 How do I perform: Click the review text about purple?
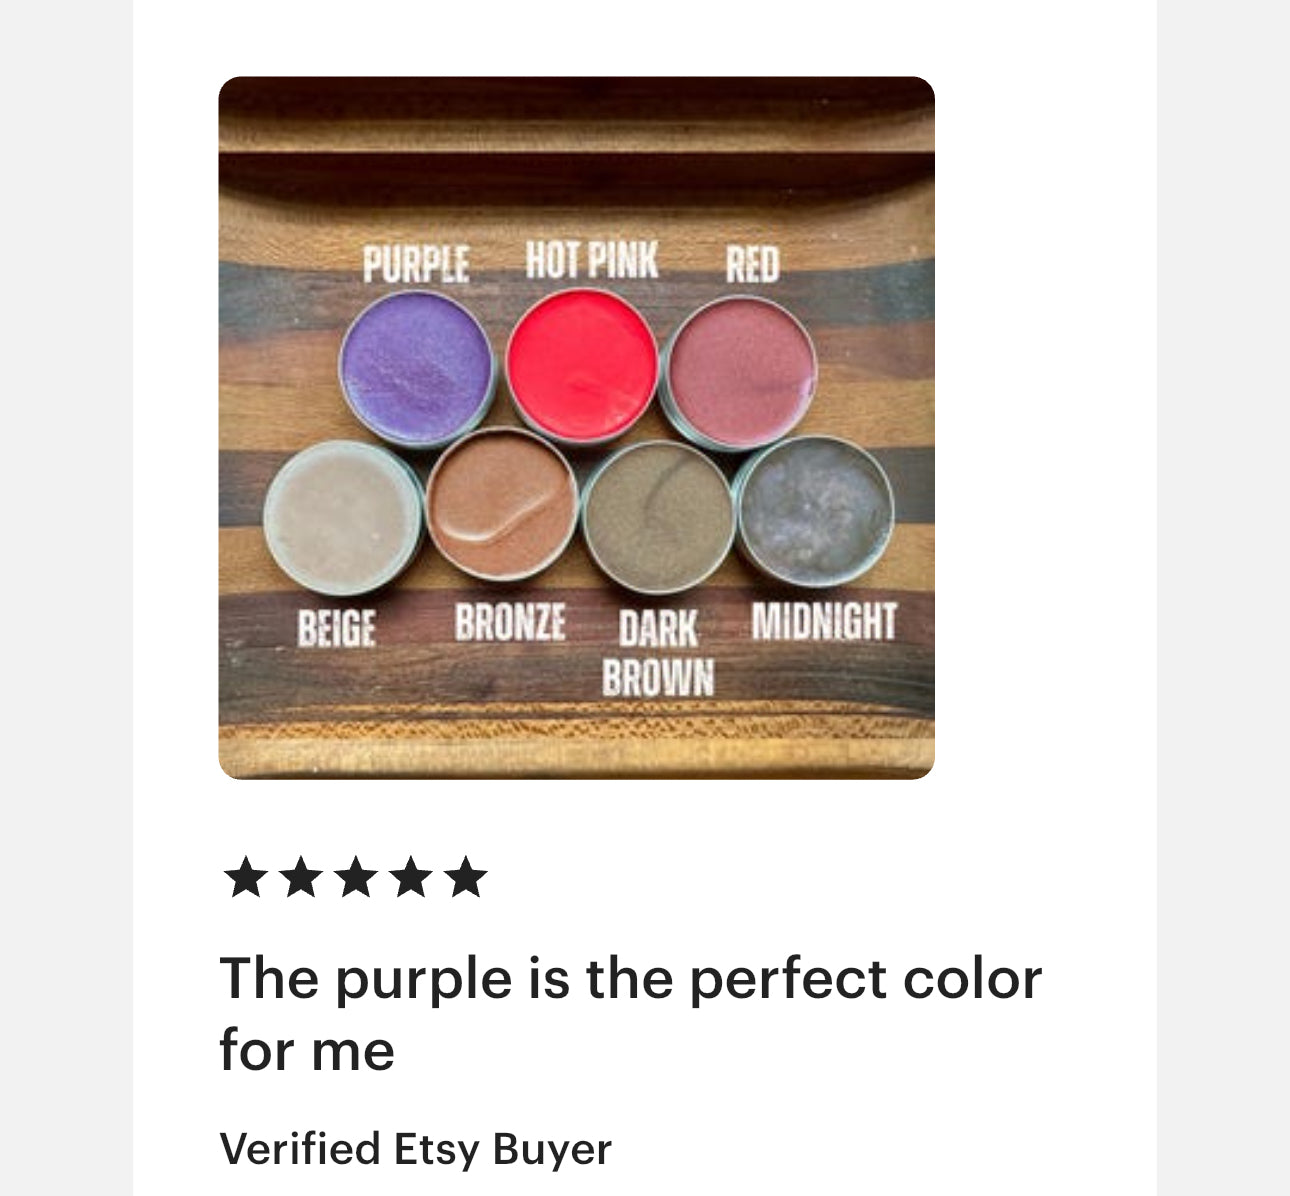point(631,1013)
